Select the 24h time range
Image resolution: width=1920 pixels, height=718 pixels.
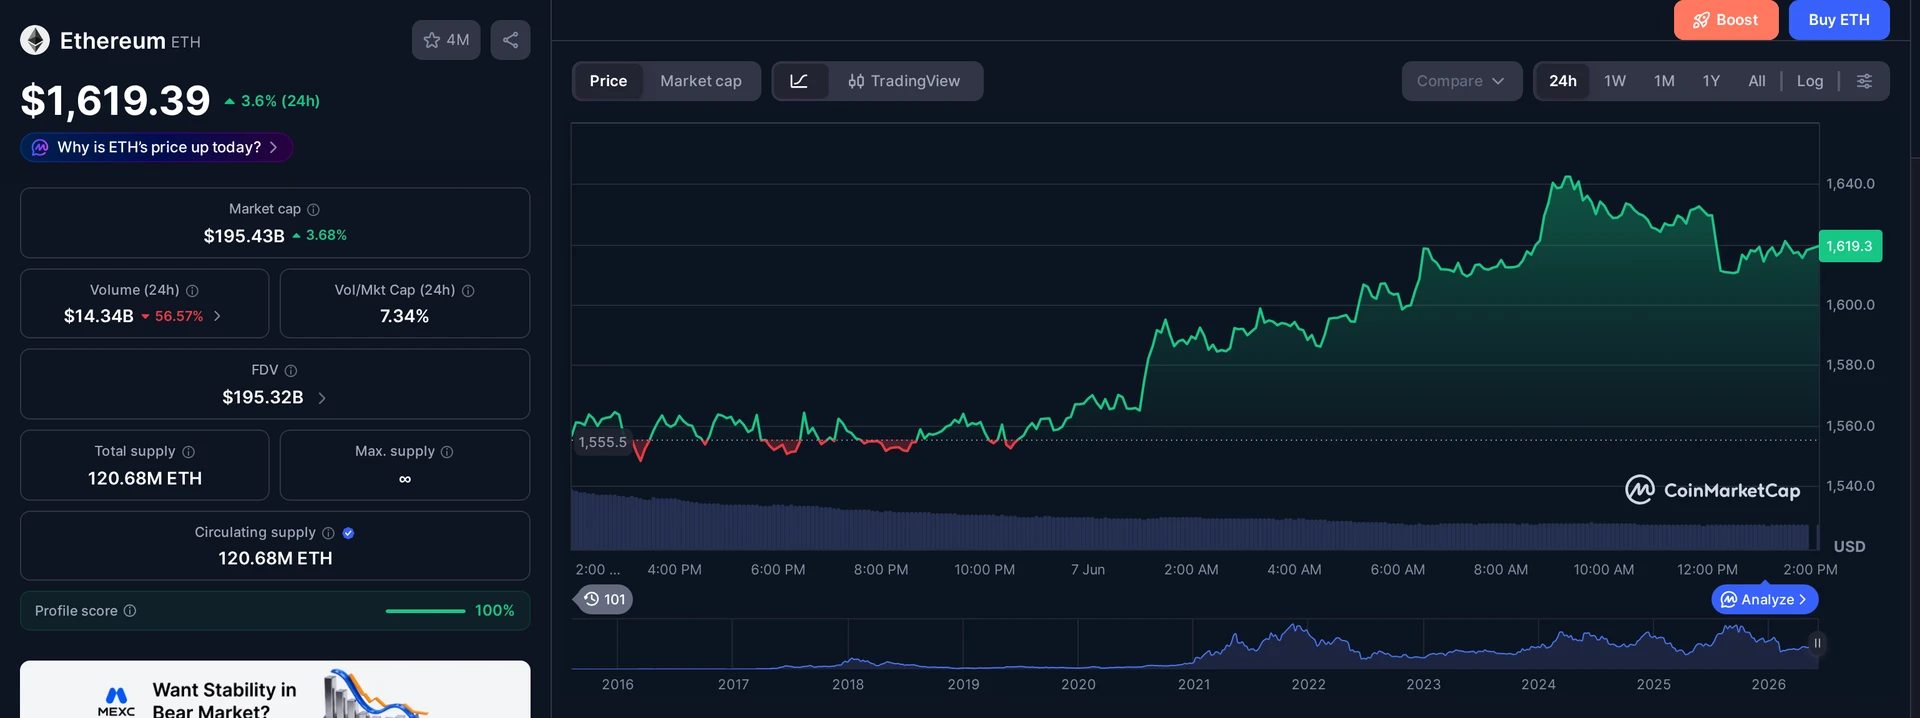[x=1563, y=81]
